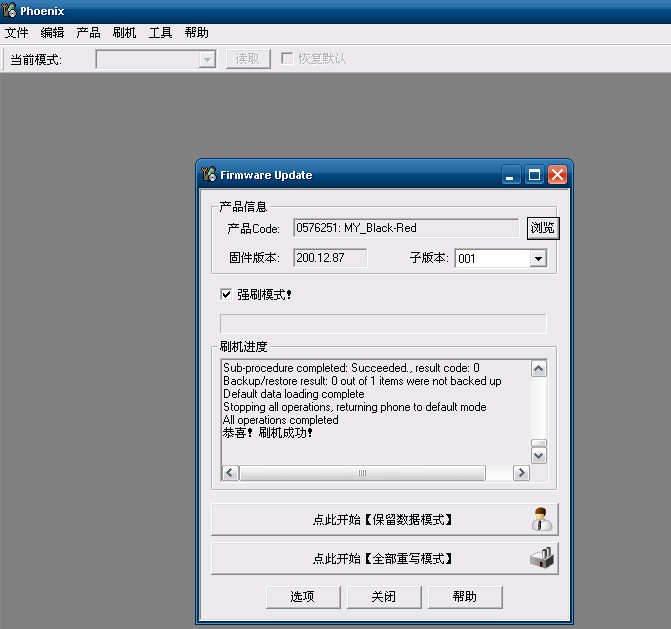The height and width of the screenshot is (629, 671).
Task: Click the flashing progress bar
Action: pyautogui.click(x=383, y=323)
